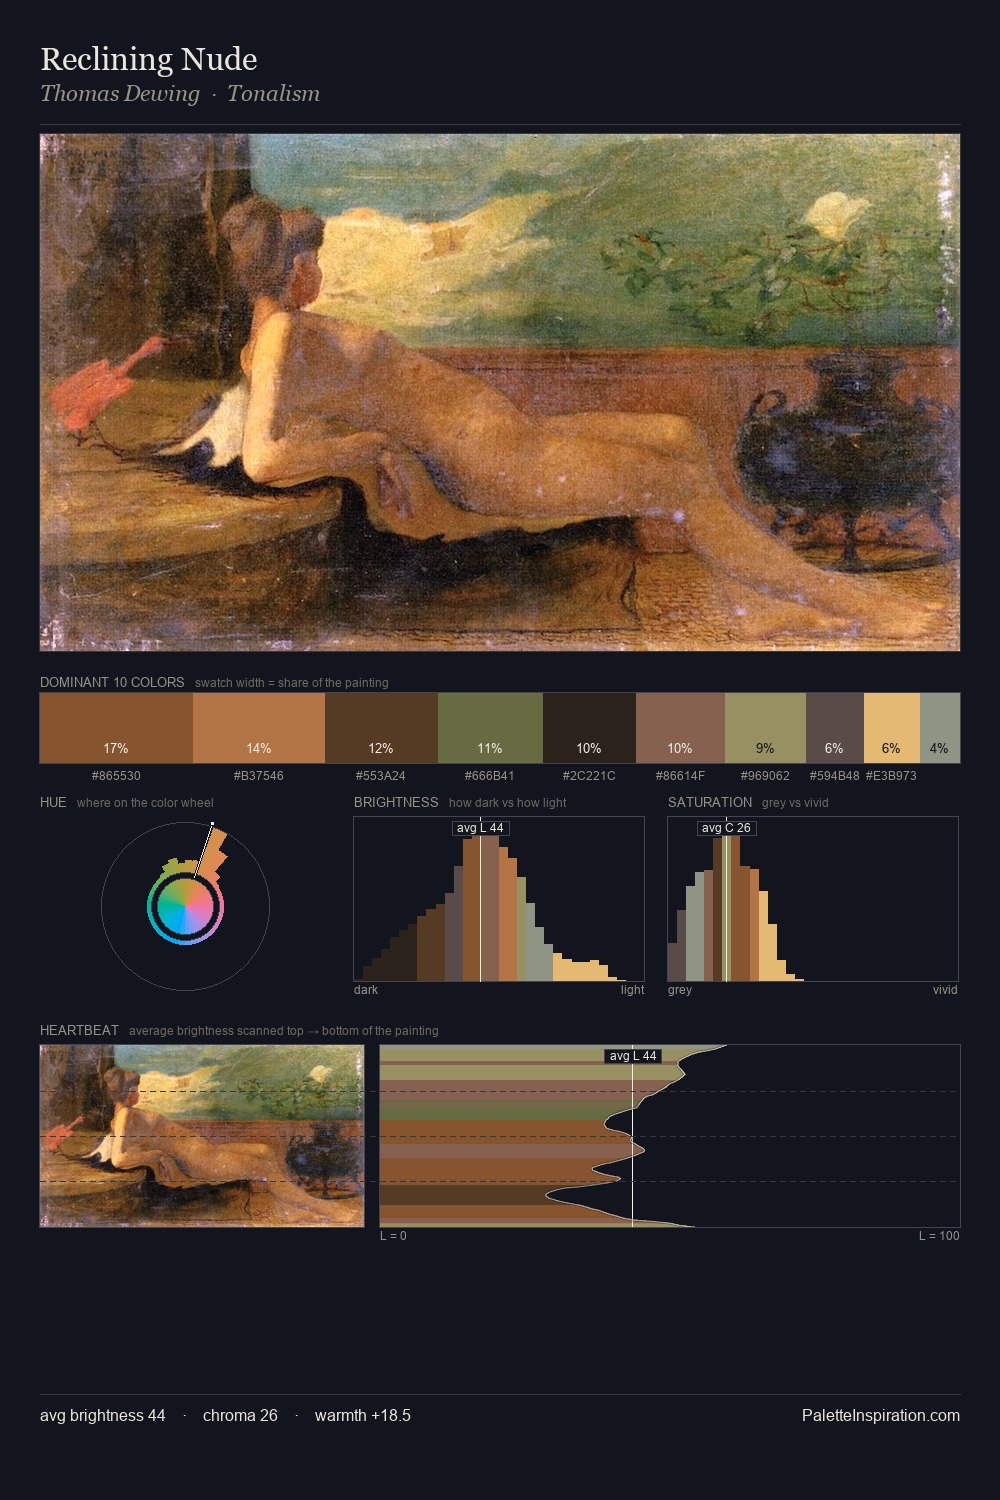Click the 'avg C 26' marker in Saturation chart
This screenshot has height=1500, width=1000.
click(726, 828)
